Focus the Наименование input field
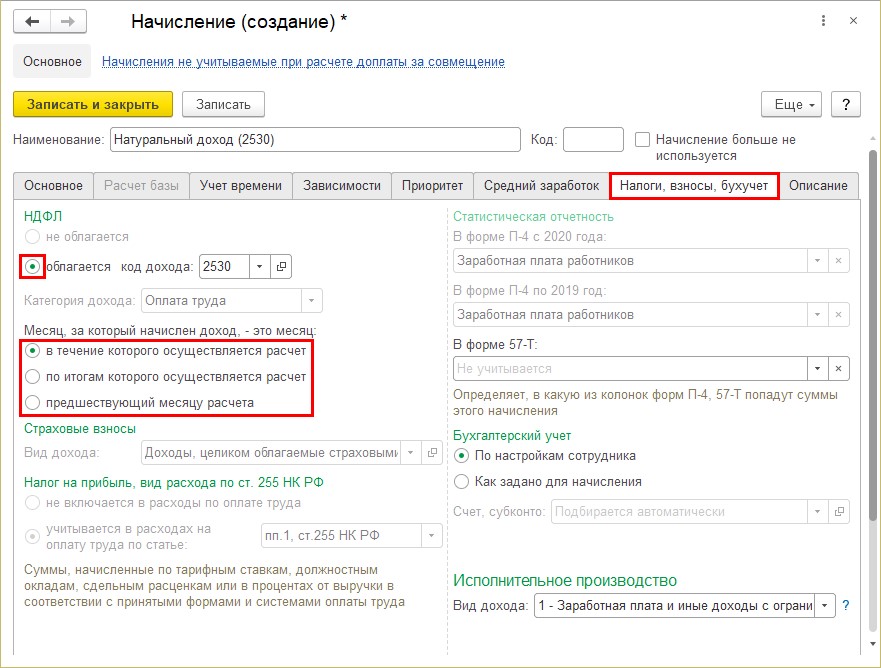 point(315,139)
